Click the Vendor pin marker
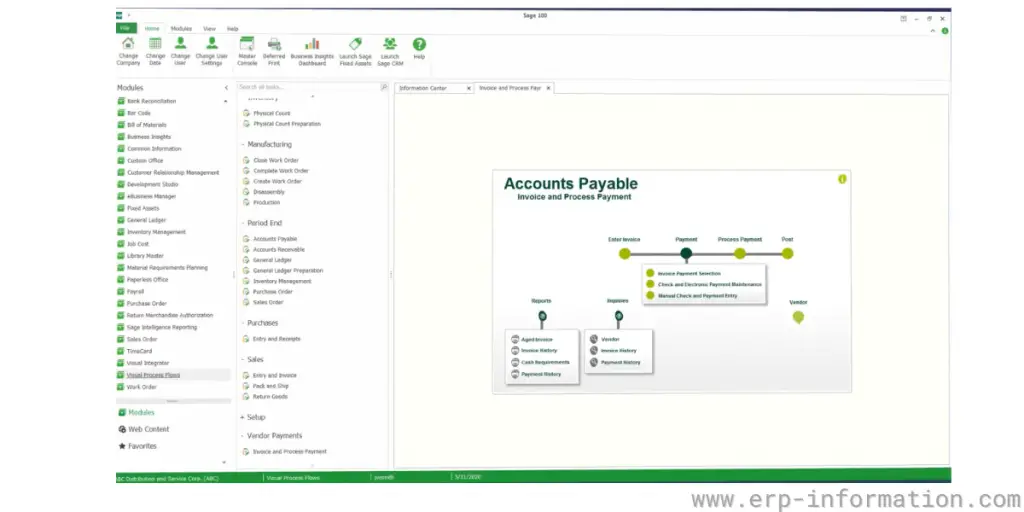 tap(798, 317)
